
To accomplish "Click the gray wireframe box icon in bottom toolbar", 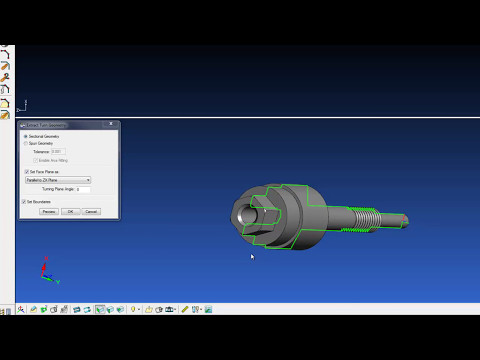I will pos(54,309).
